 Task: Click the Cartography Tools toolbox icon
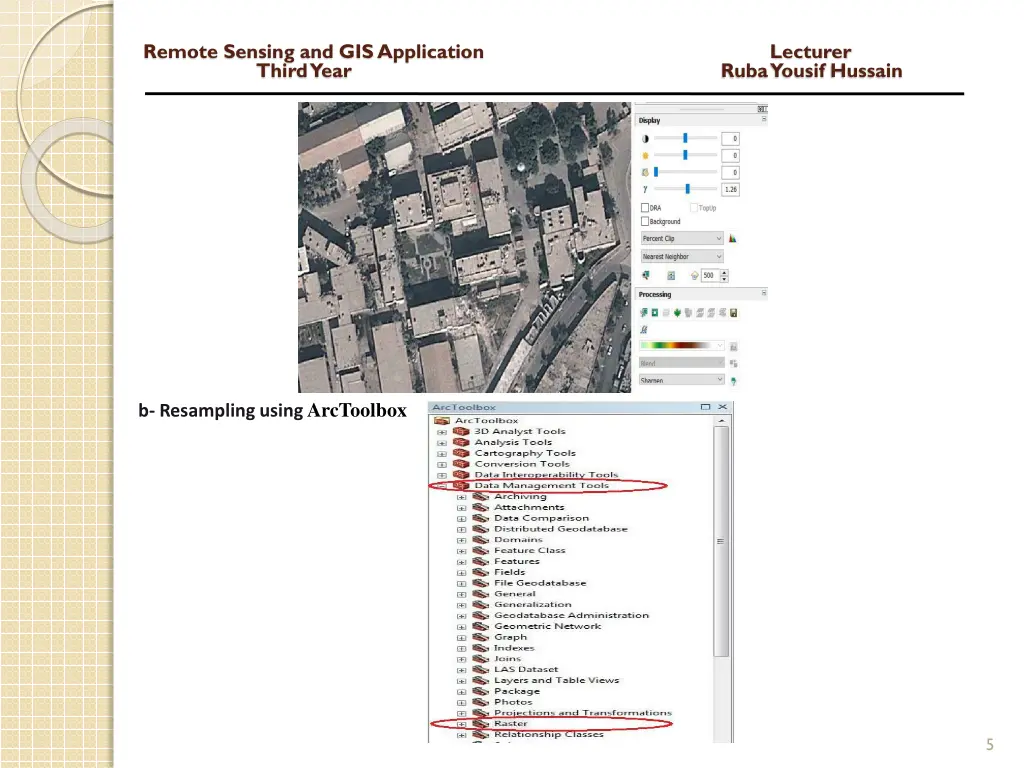tap(462, 453)
